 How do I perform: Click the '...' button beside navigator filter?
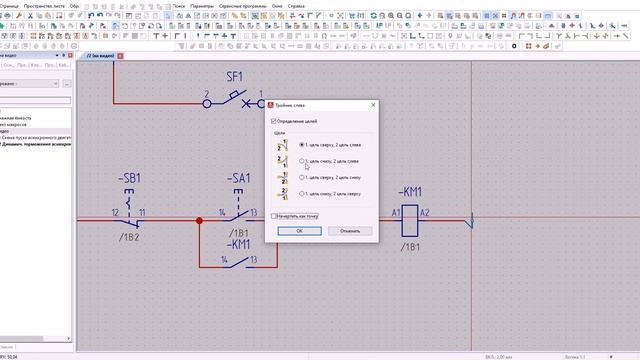click(67, 84)
